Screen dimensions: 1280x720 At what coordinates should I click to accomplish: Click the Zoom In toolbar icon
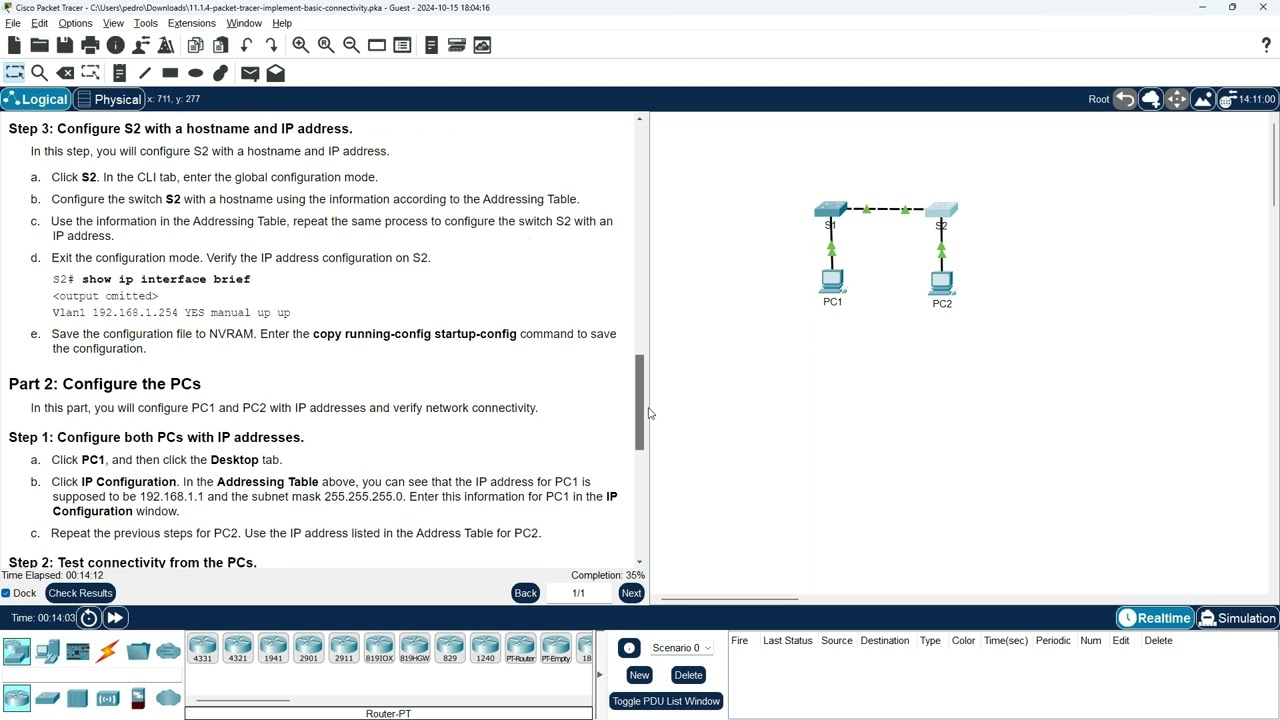[300, 45]
